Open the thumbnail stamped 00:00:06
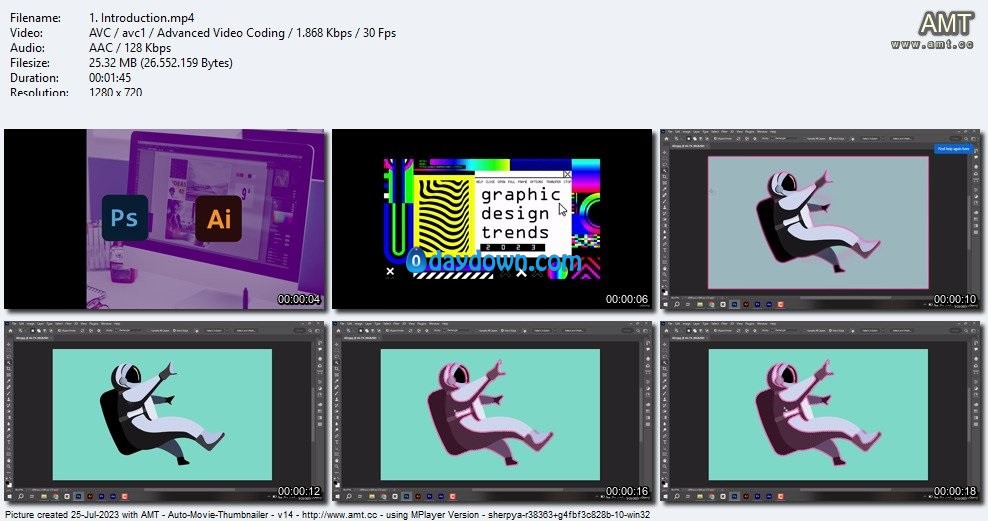This screenshot has width=988, height=521. 492,219
